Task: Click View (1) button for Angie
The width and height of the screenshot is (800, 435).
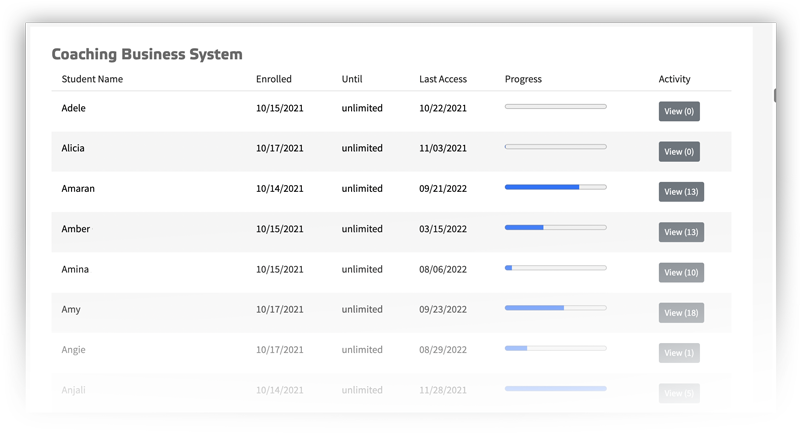Action: [x=679, y=353]
